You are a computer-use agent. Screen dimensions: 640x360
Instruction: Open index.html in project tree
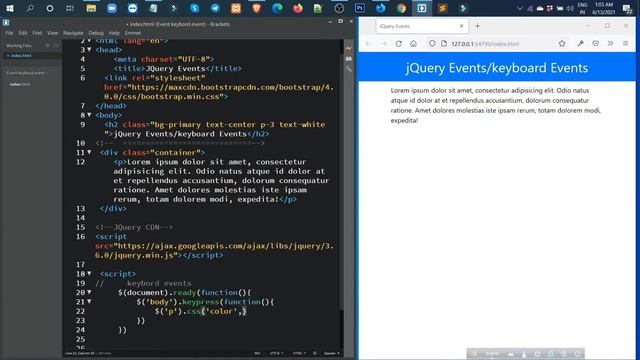pyautogui.click(x=20, y=84)
